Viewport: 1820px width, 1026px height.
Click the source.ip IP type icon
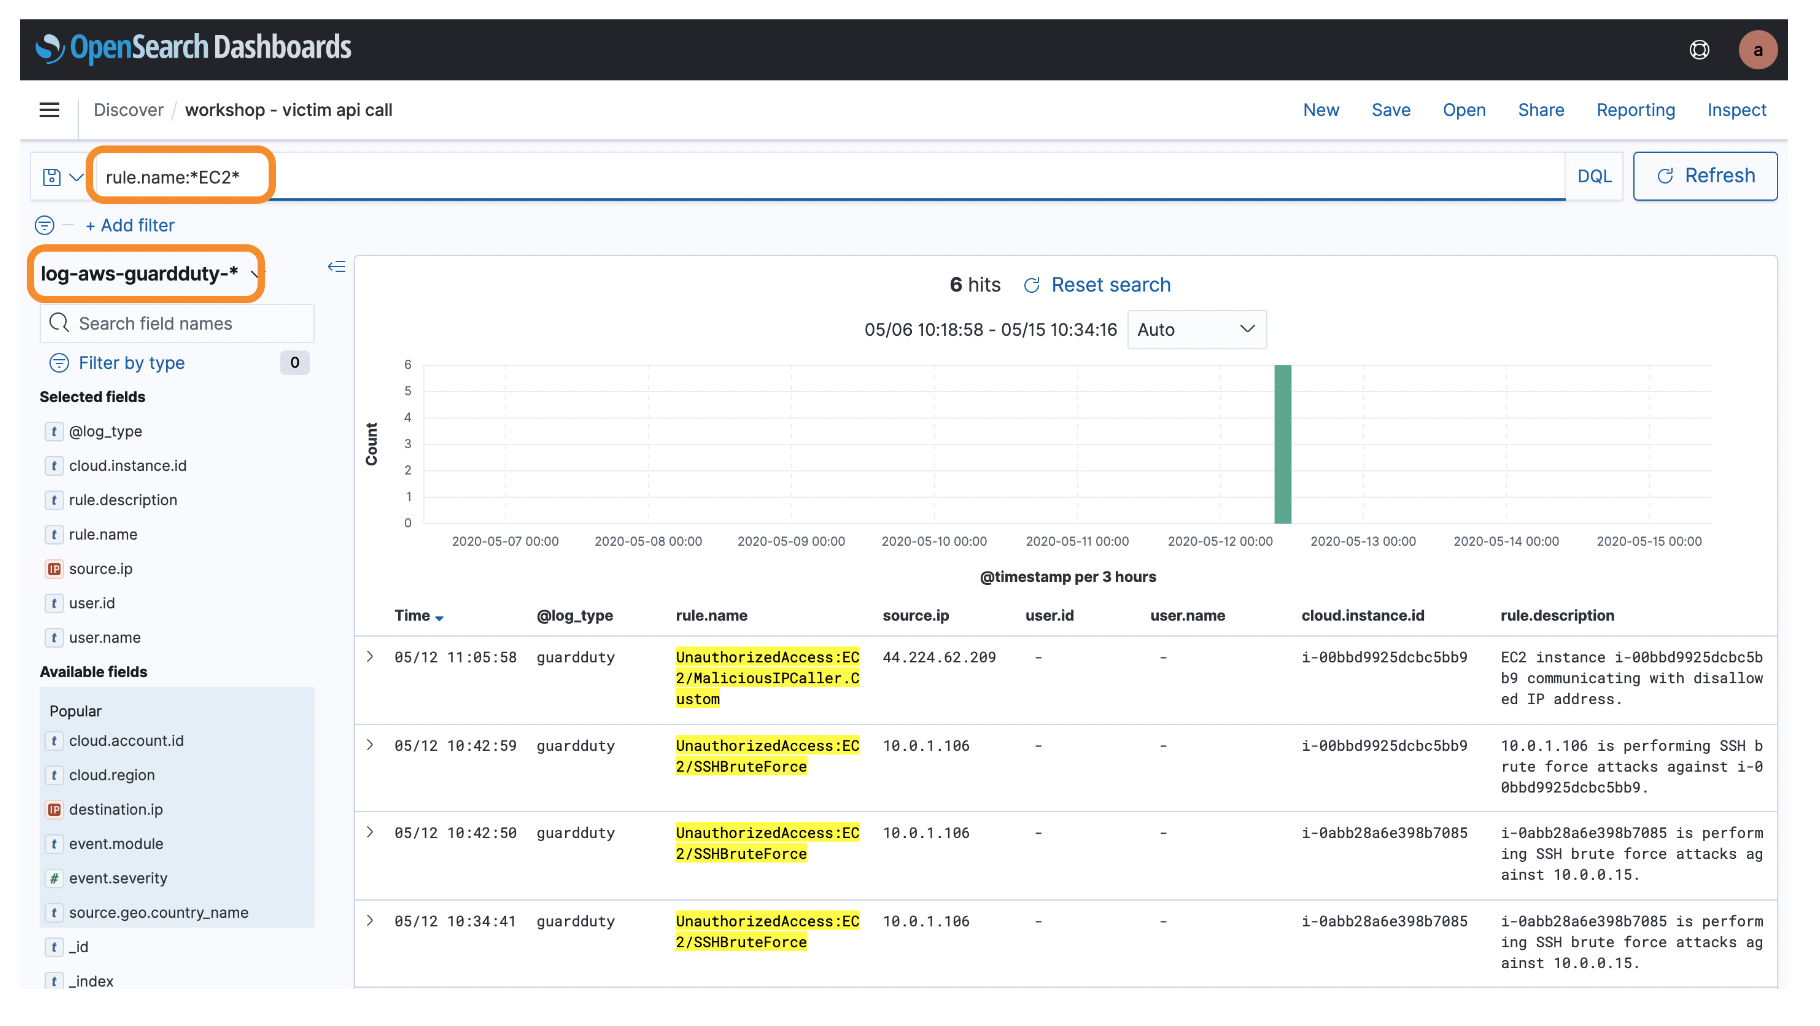point(54,569)
